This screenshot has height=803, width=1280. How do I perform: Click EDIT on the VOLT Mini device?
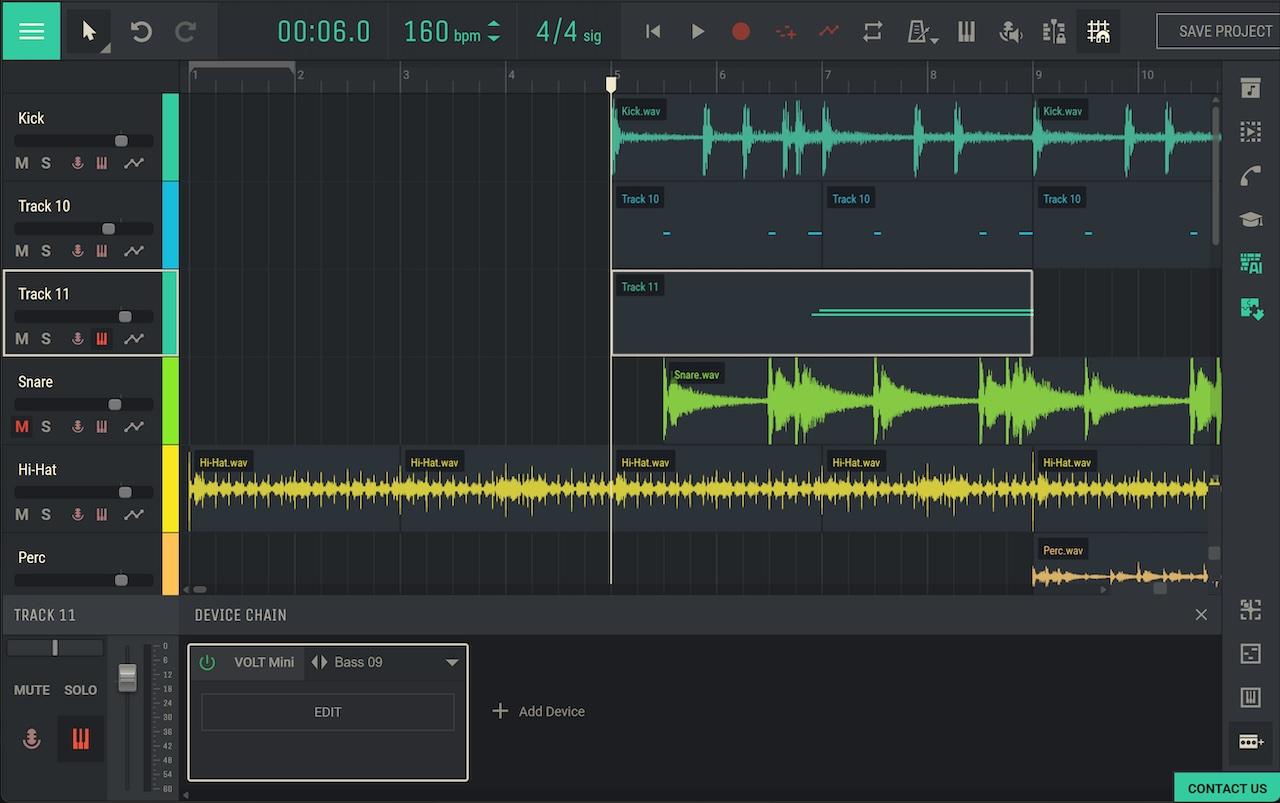click(327, 712)
